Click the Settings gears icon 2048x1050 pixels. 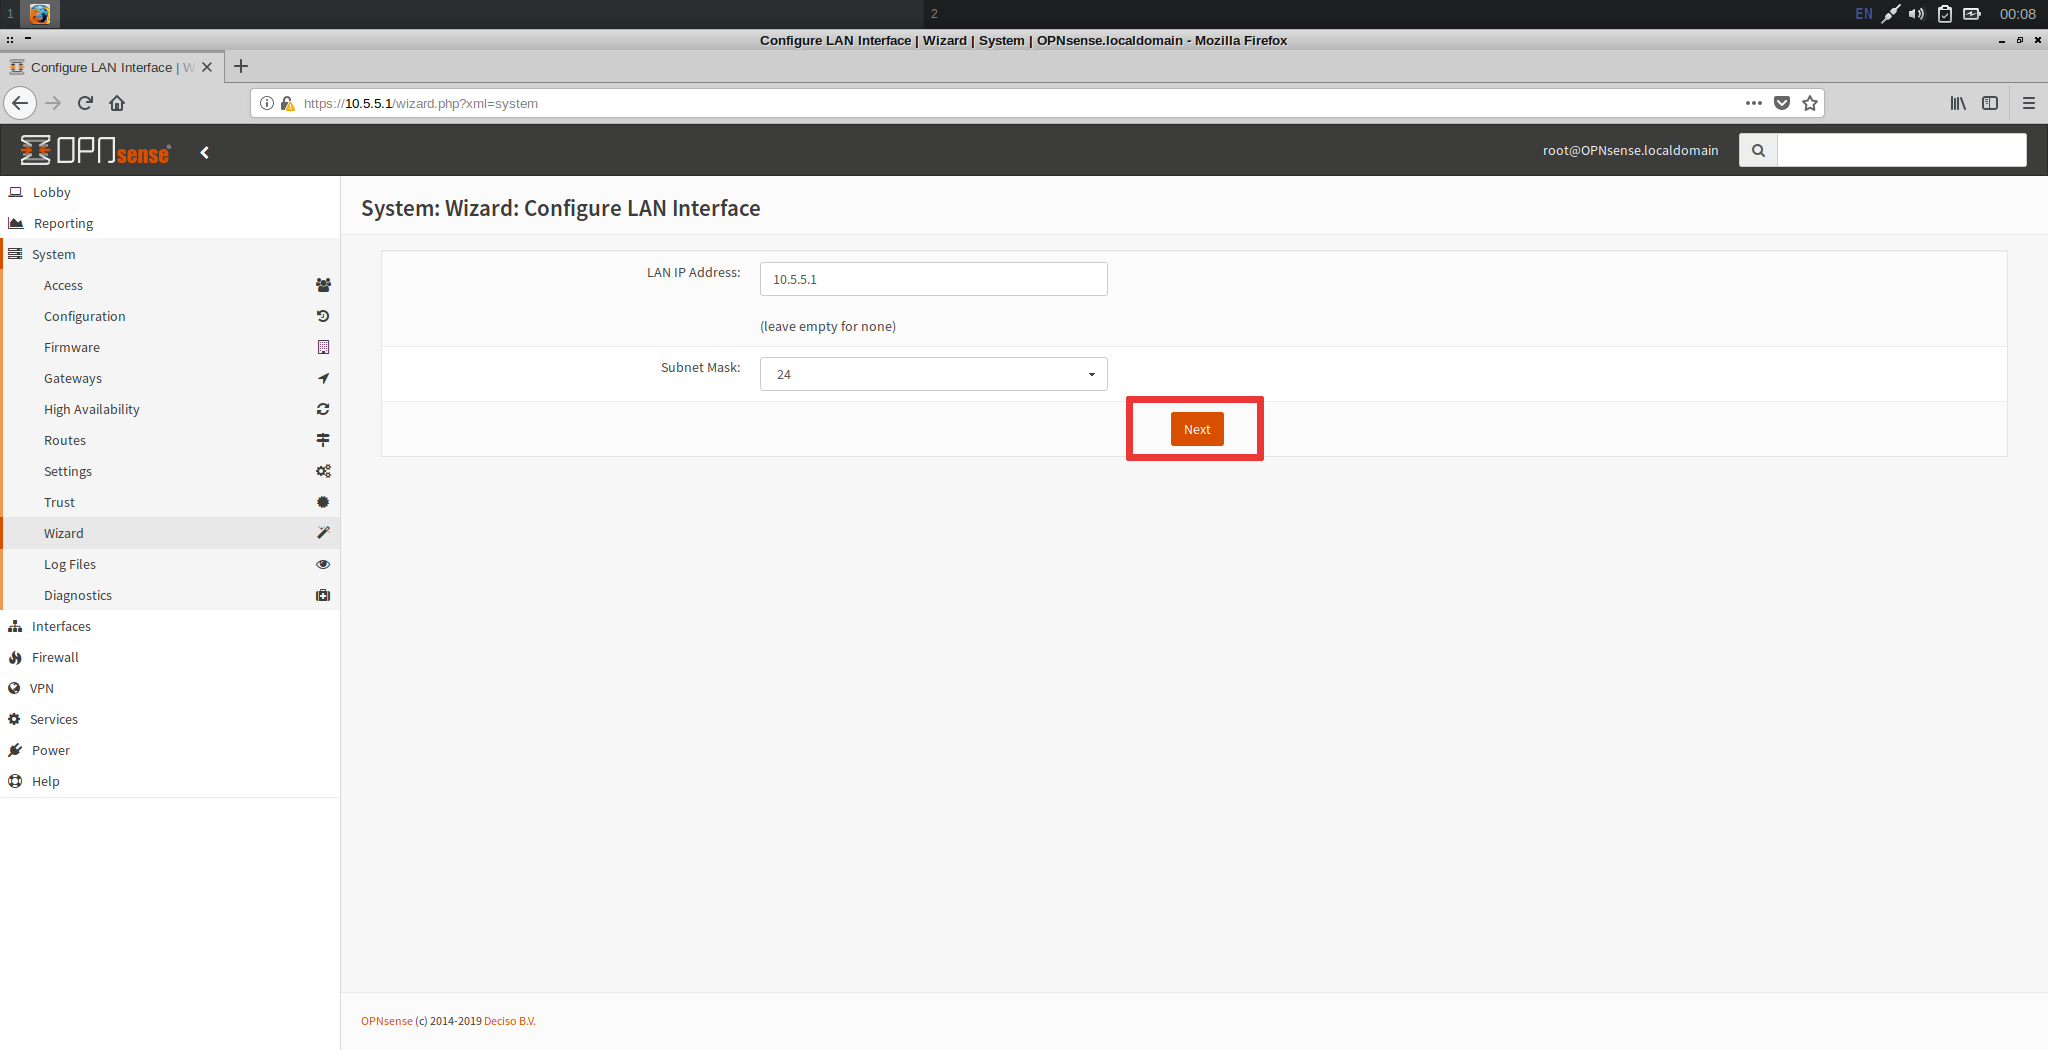coord(323,471)
